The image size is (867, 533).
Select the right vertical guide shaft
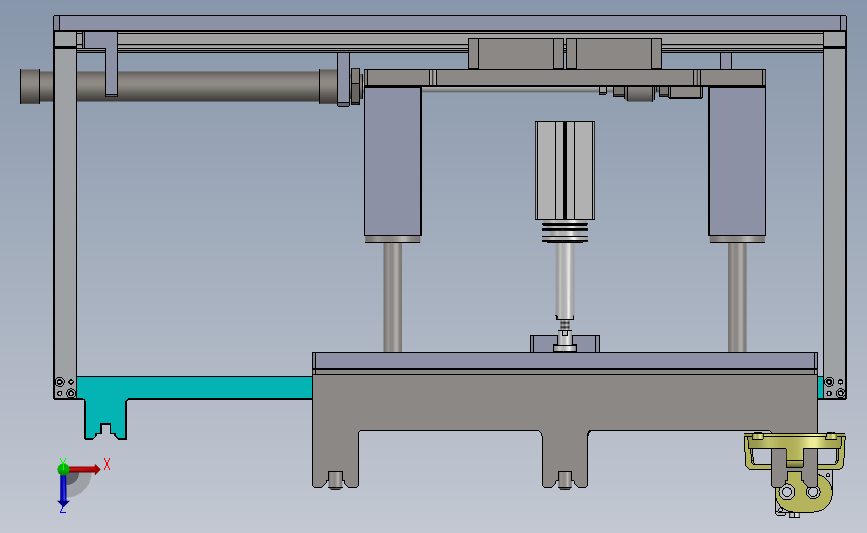pos(737,297)
